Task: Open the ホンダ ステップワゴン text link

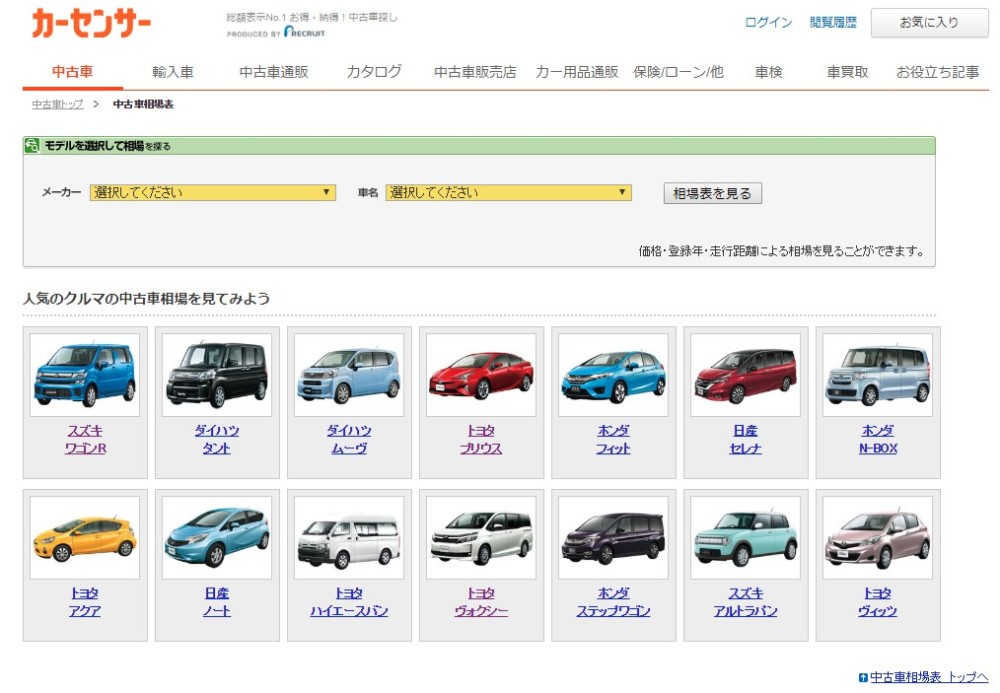Action: (x=613, y=602)
